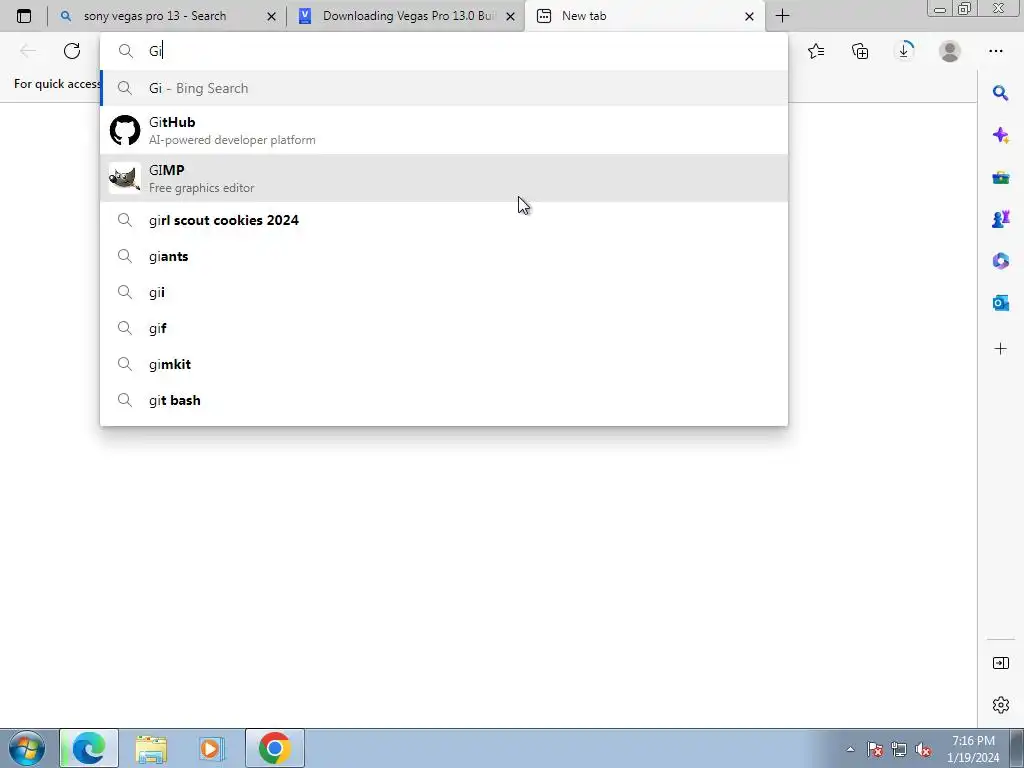Show the Downloads progress icon
Viewport: 1024px width, 768px height.
click(904, 51)
